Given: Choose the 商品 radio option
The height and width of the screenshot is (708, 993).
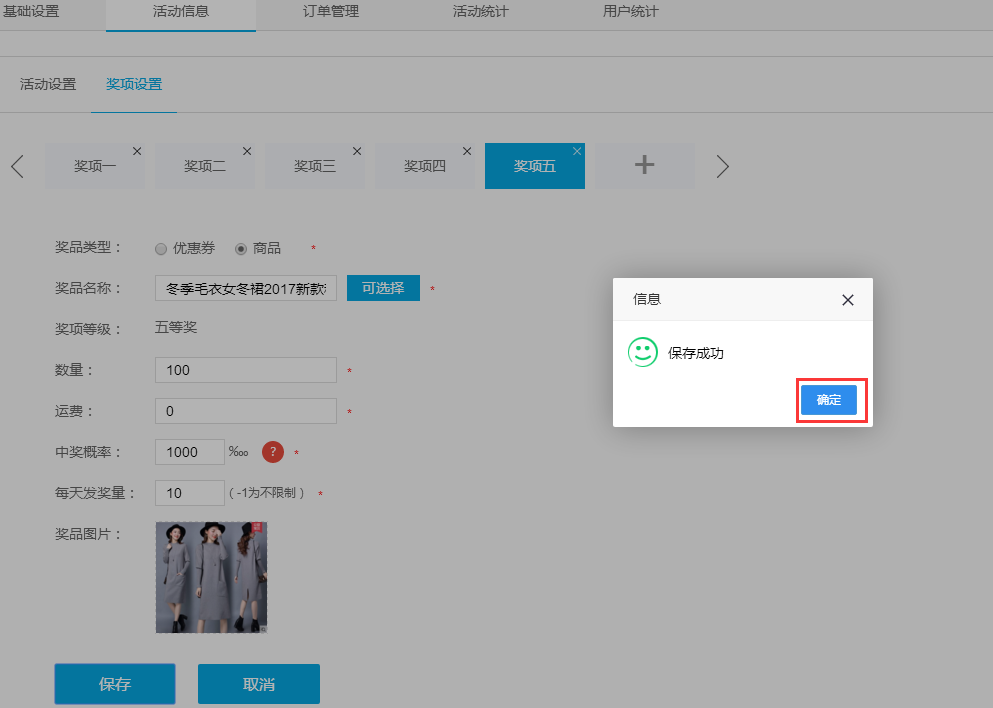Looking at the screenshot, I should click(241, 249).
